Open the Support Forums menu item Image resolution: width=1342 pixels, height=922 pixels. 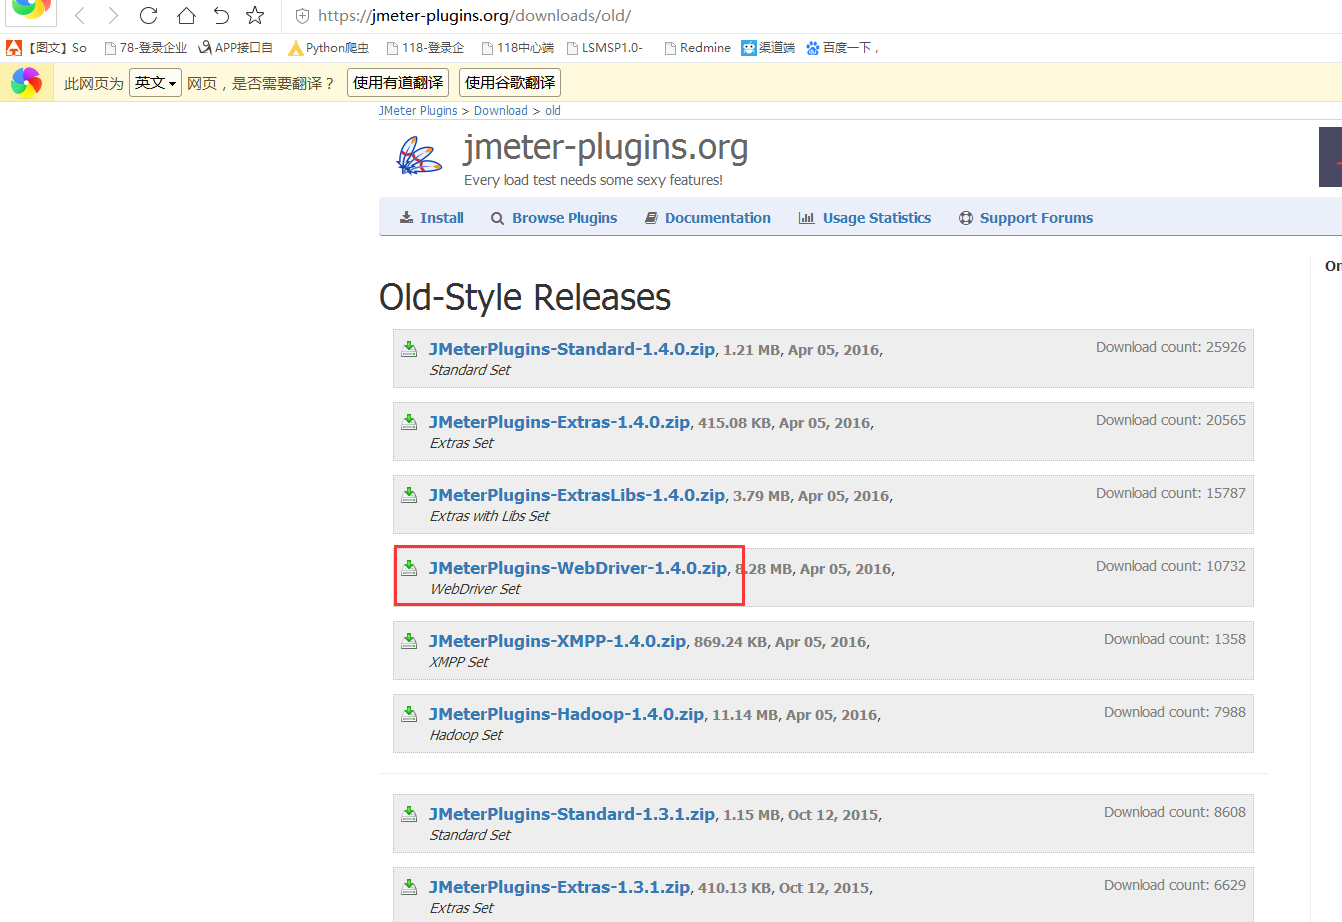(x=1026, y=218)
